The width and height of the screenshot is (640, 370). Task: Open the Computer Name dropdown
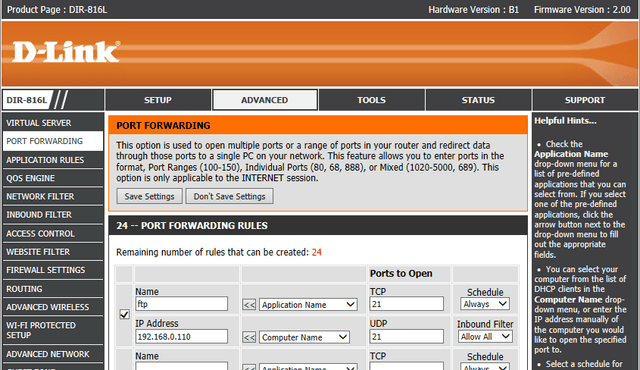304,337
